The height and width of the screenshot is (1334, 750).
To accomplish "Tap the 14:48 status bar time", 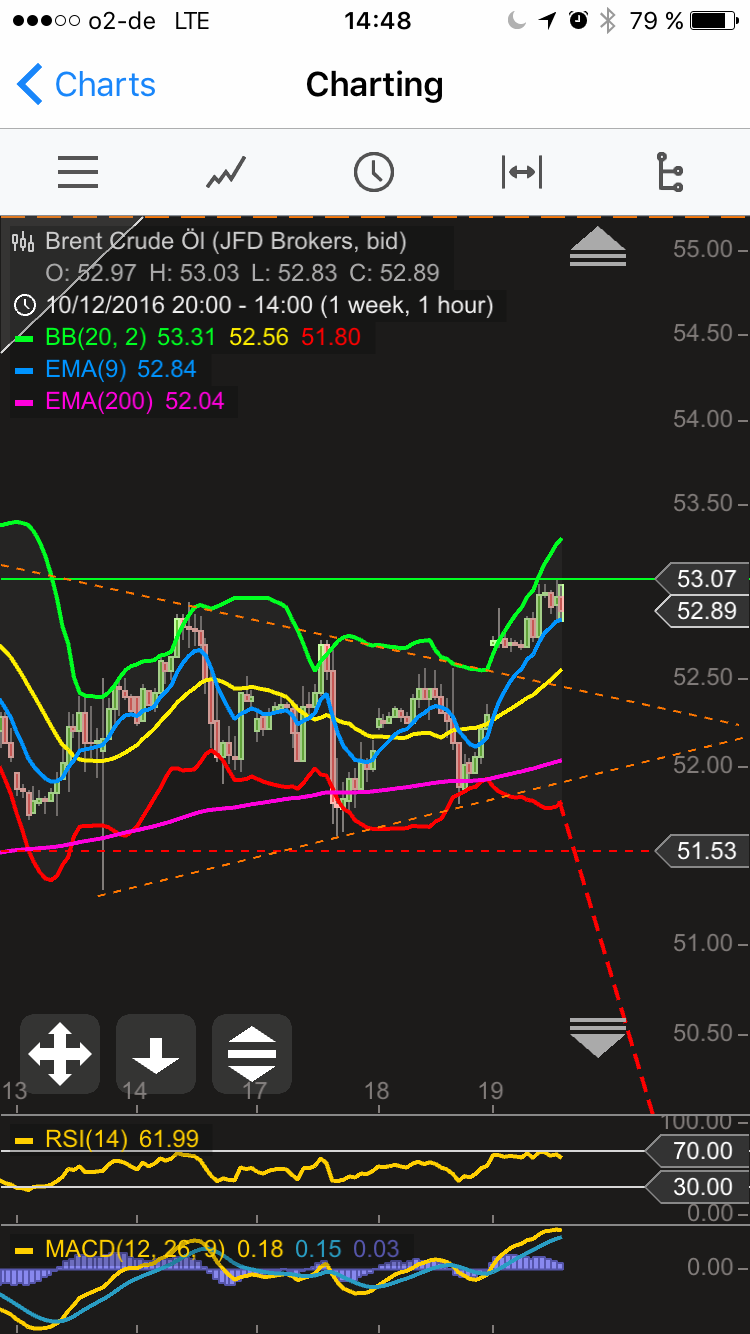I will point(376,20).
